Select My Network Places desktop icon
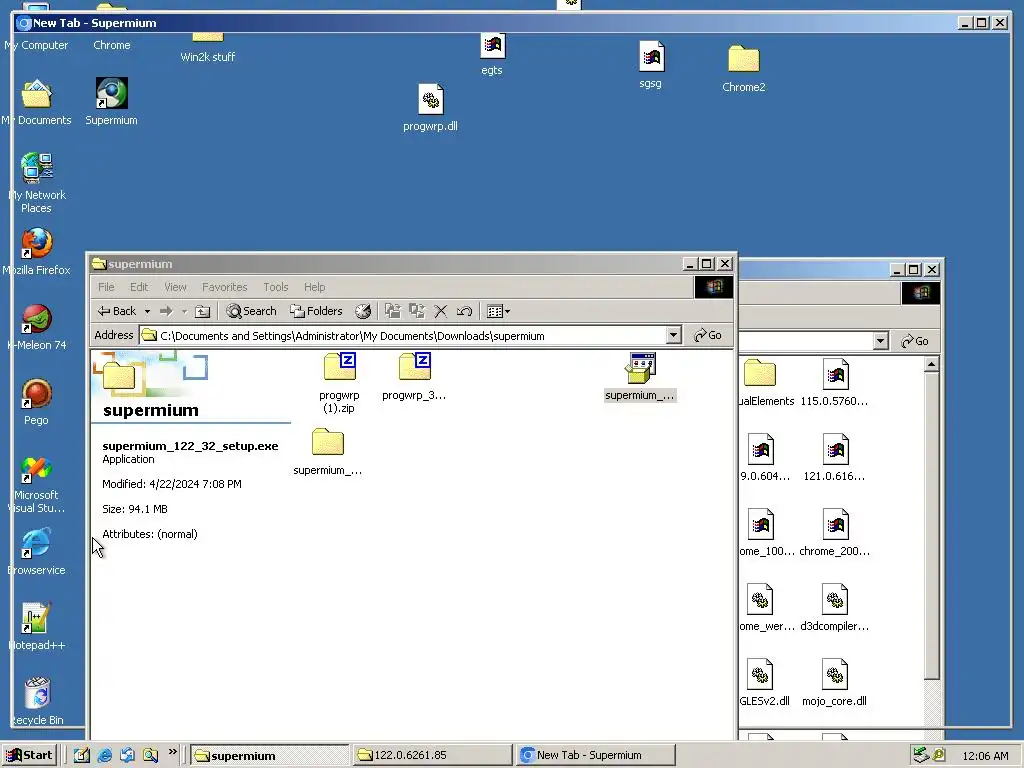This screenshot has height=768, width=1024. (x=37, y=183)
